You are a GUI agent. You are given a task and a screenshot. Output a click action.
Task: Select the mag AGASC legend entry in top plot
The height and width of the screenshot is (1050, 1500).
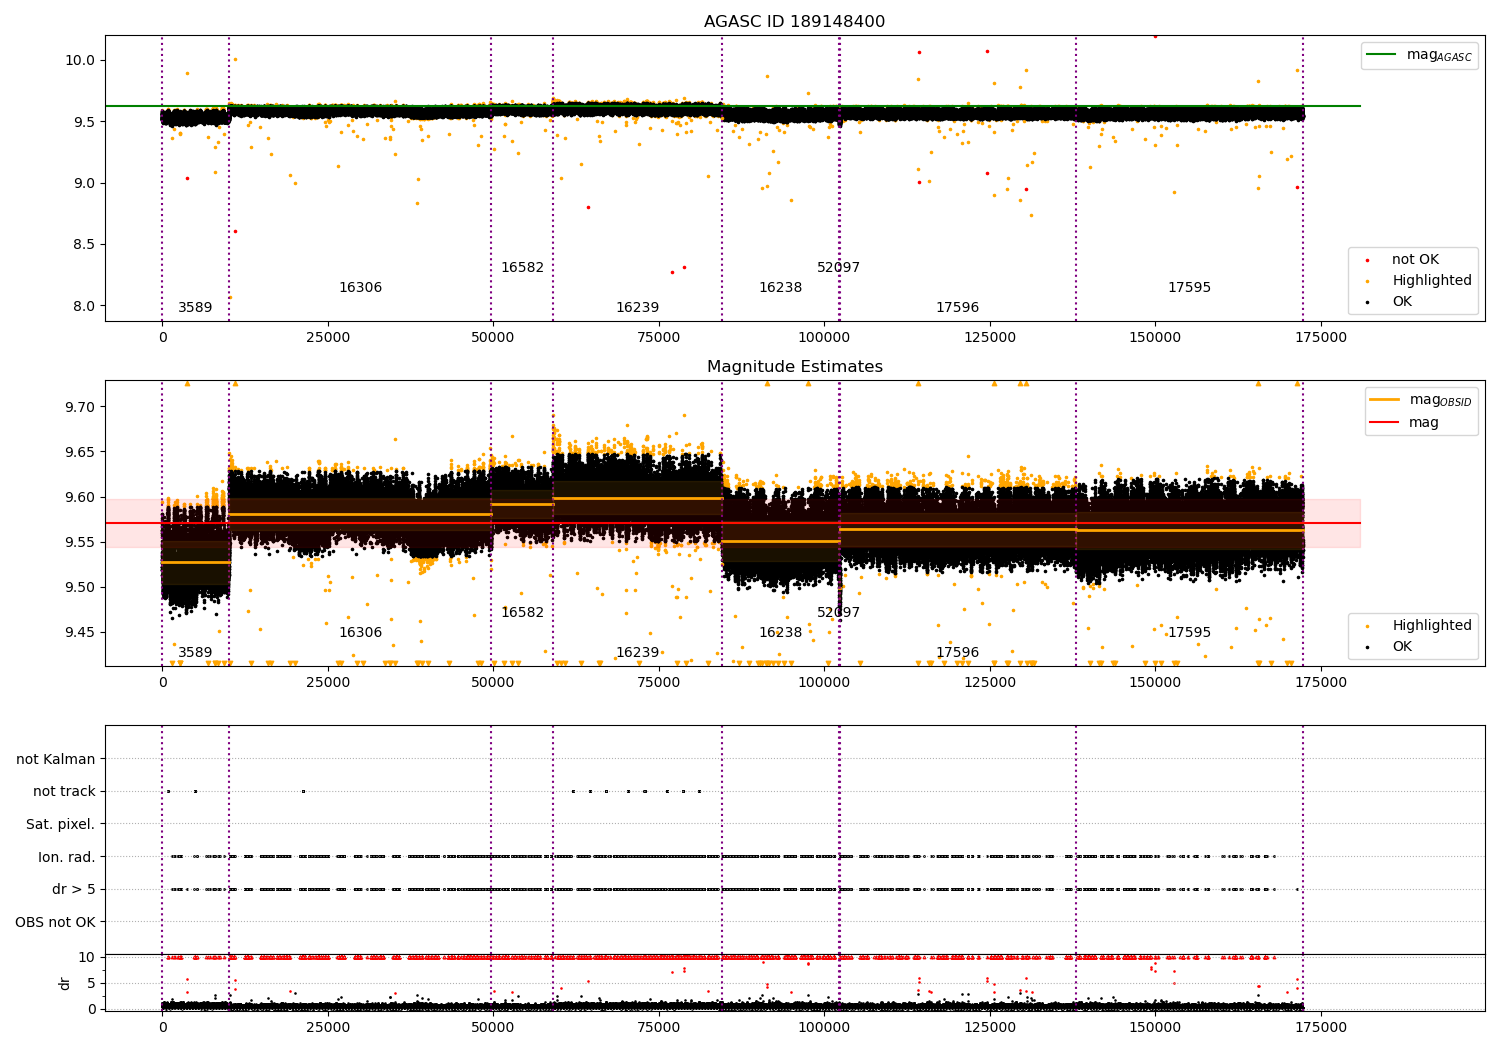click(1419, 56)
